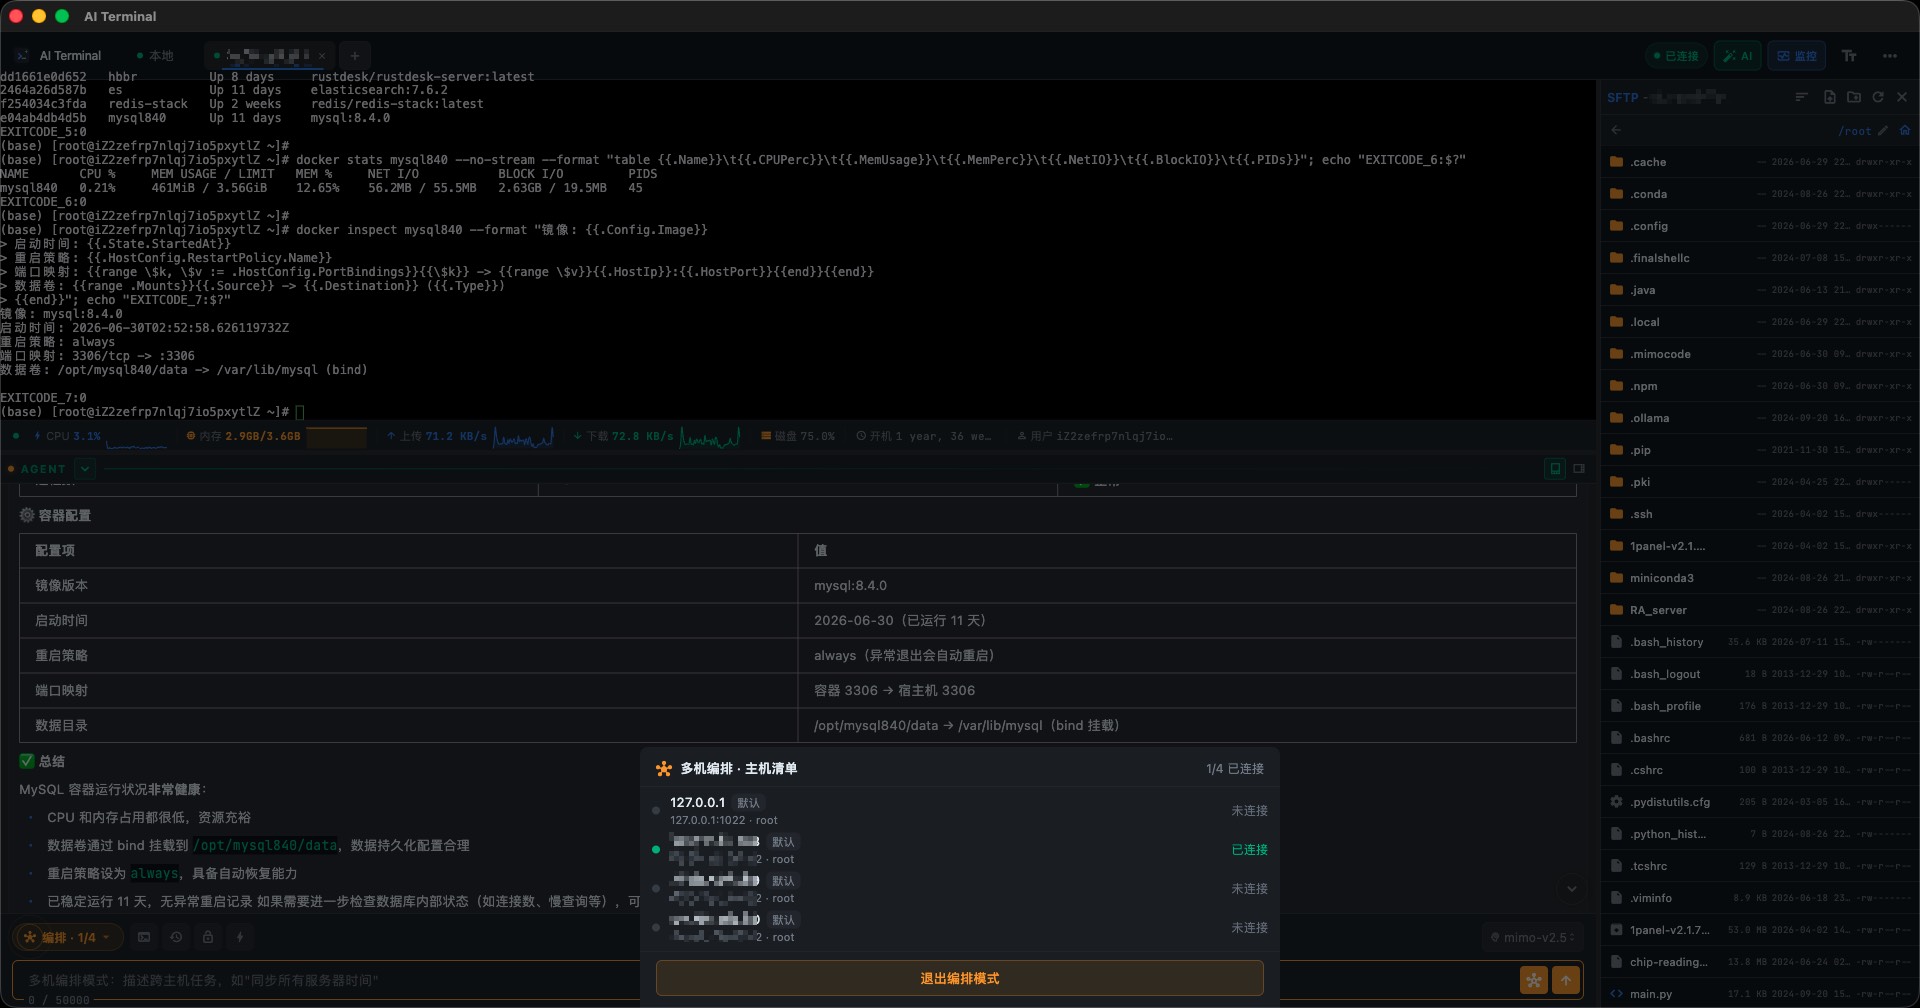Select the .bashrc file
The width and height of the screenshot is (1920, 1008).
point(1759,738)
